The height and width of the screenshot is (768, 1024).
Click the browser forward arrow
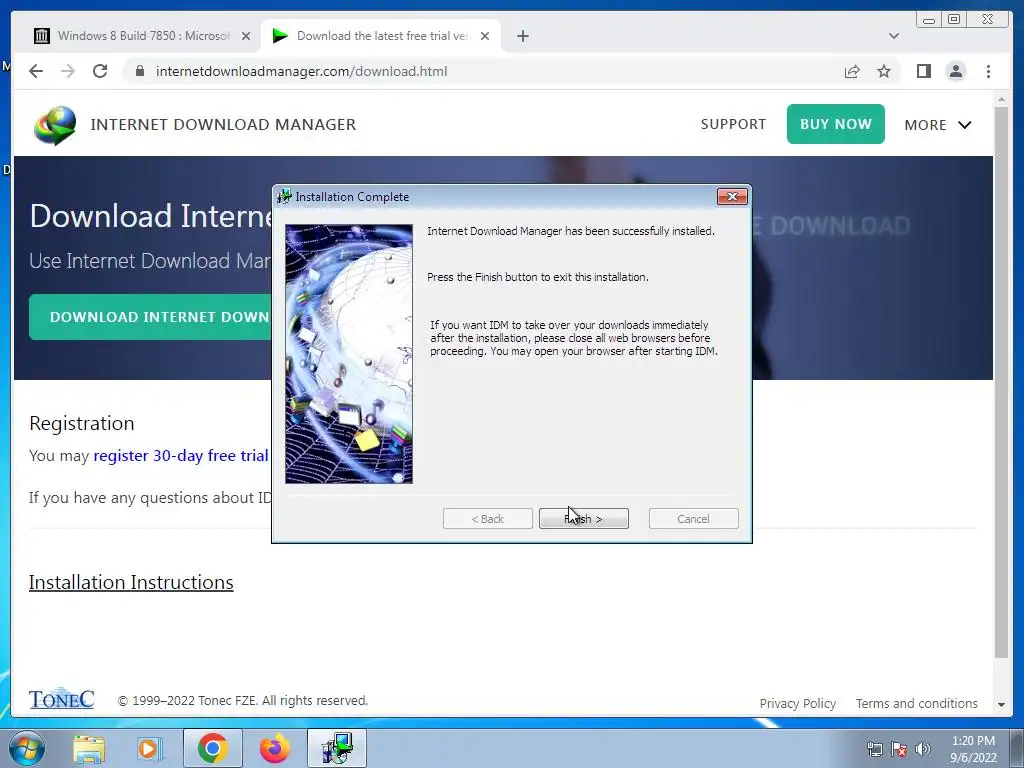click(x=68, y=71)
